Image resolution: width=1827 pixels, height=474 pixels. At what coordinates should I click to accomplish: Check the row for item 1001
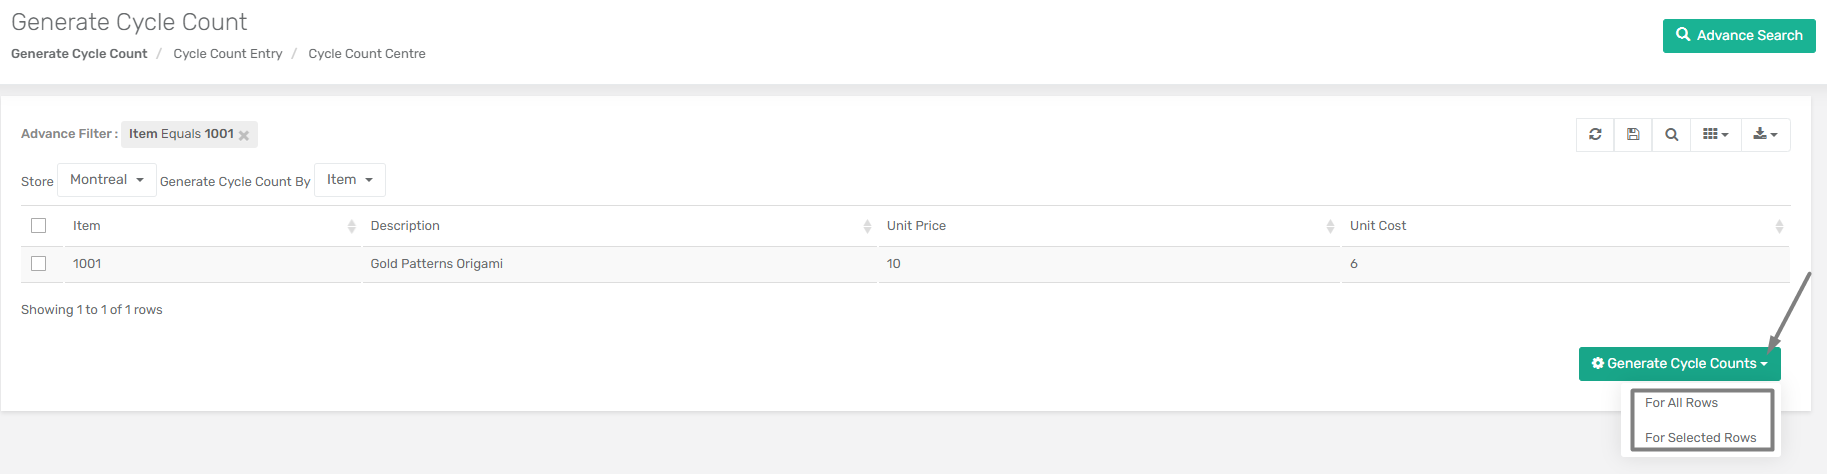click(x=39, y=264)
